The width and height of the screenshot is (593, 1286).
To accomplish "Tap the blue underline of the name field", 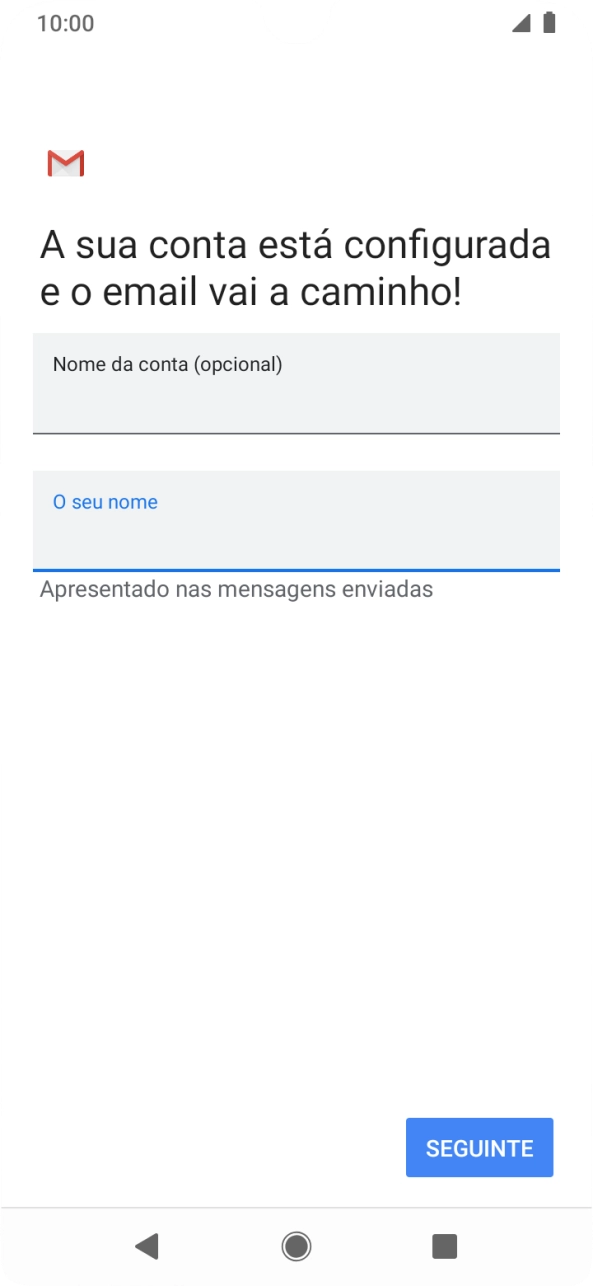I will click(x=296, y=567).
